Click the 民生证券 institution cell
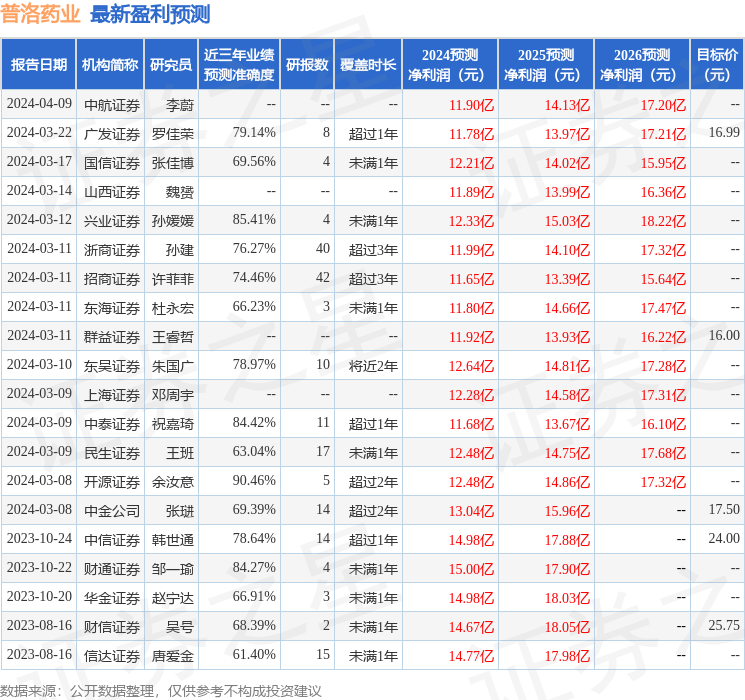745x700 pixels. click(x=112, y=453)
